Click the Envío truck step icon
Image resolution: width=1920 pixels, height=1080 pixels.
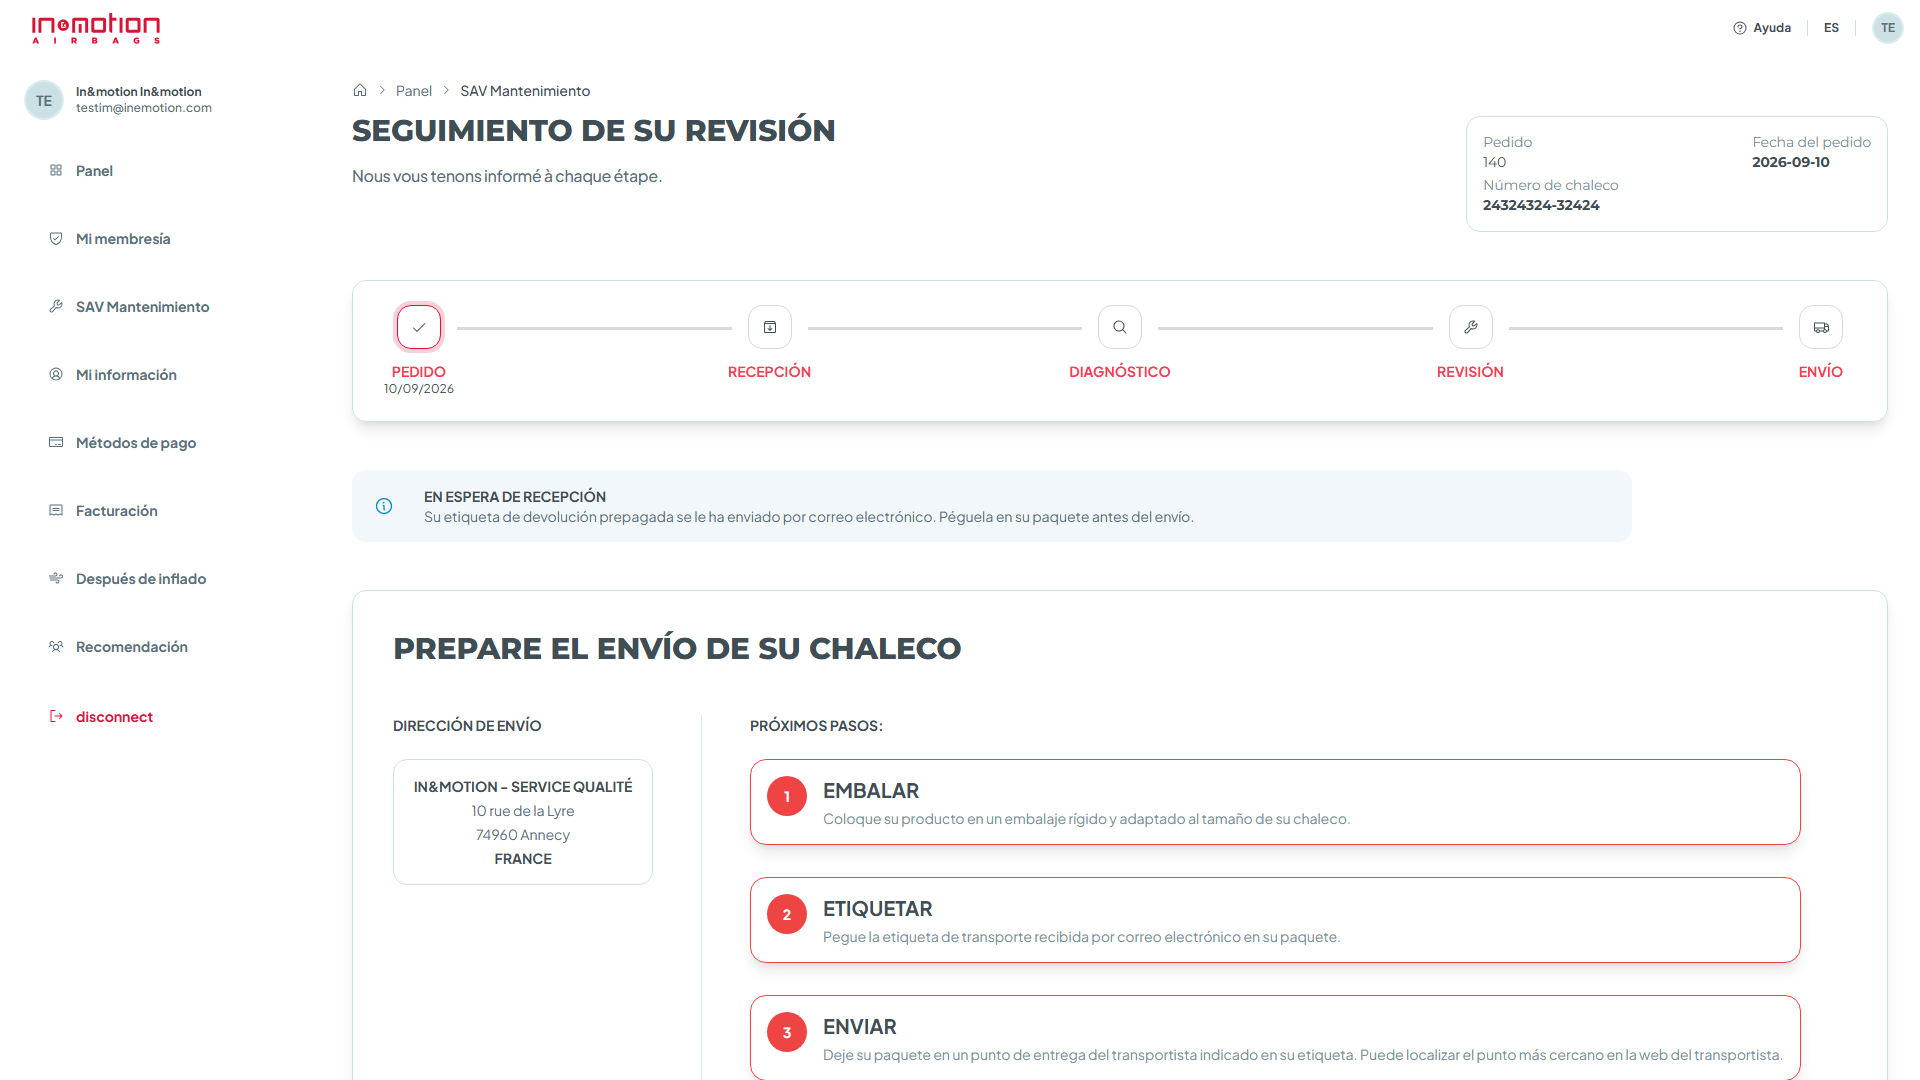pyautogui.click(x=1821, y=327)
